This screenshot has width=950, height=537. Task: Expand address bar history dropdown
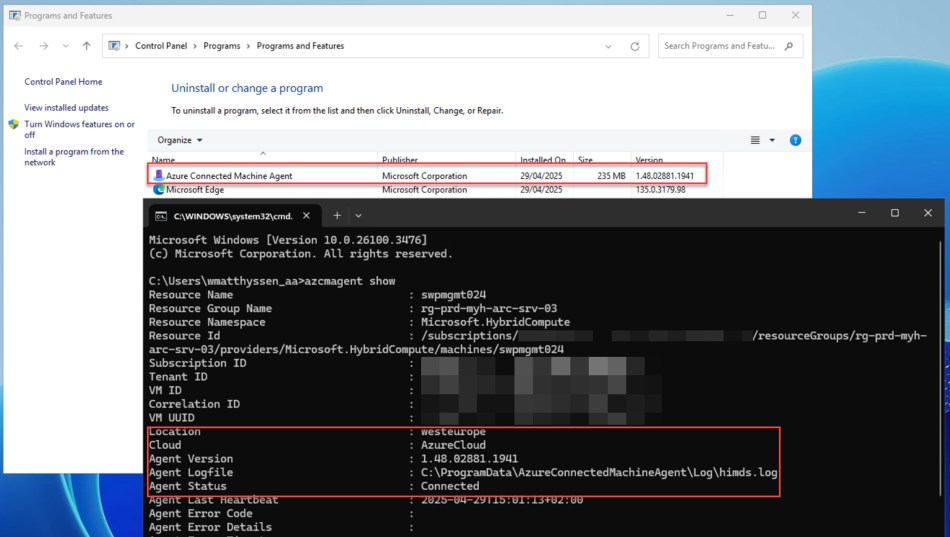(x=608, y=46)
